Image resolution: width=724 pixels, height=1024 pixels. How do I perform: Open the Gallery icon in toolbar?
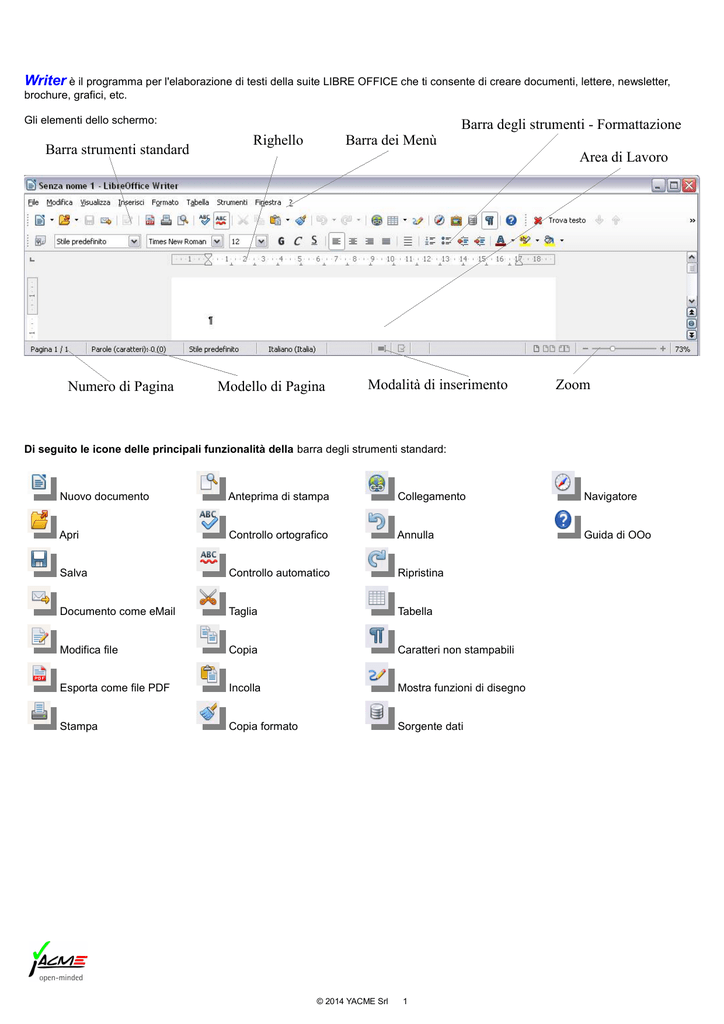pyautogui.click(x=456, y=221)
